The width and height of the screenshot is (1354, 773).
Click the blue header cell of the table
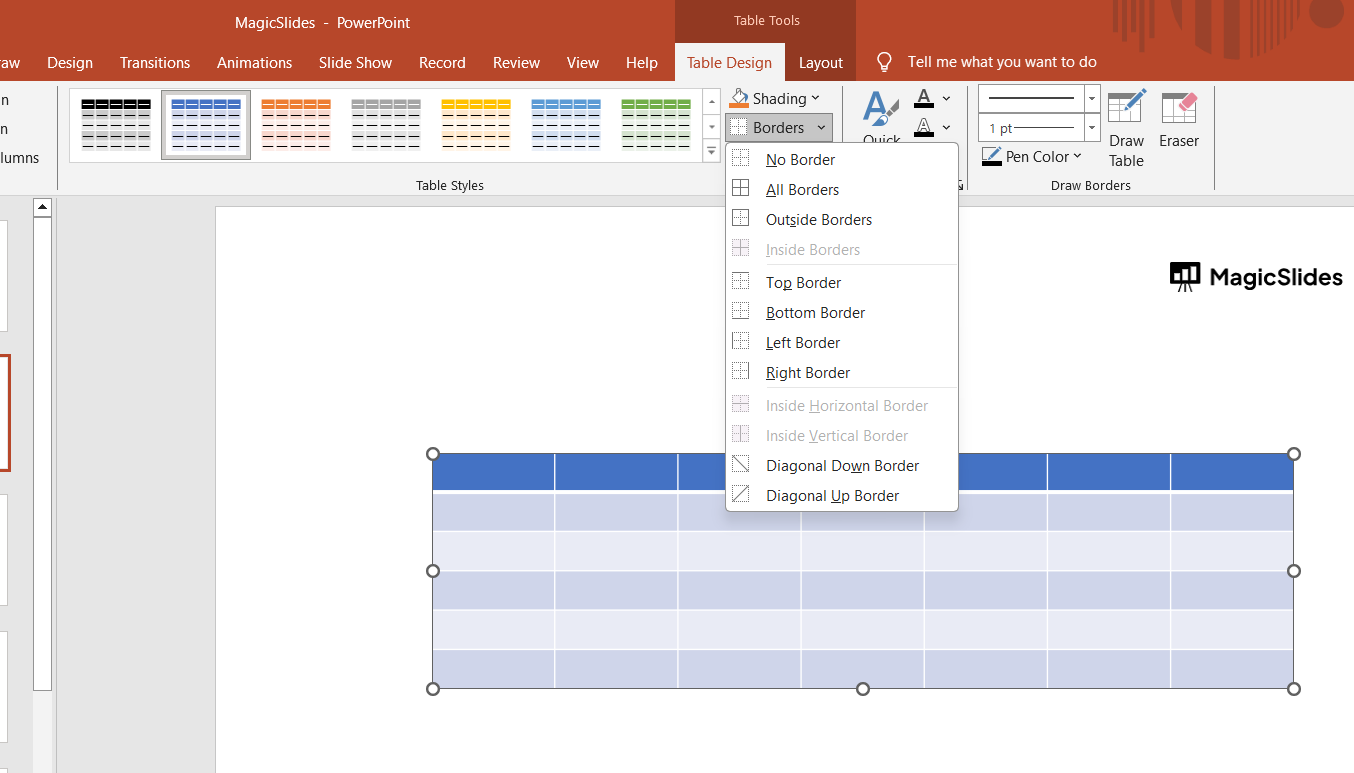coord(493,471)
